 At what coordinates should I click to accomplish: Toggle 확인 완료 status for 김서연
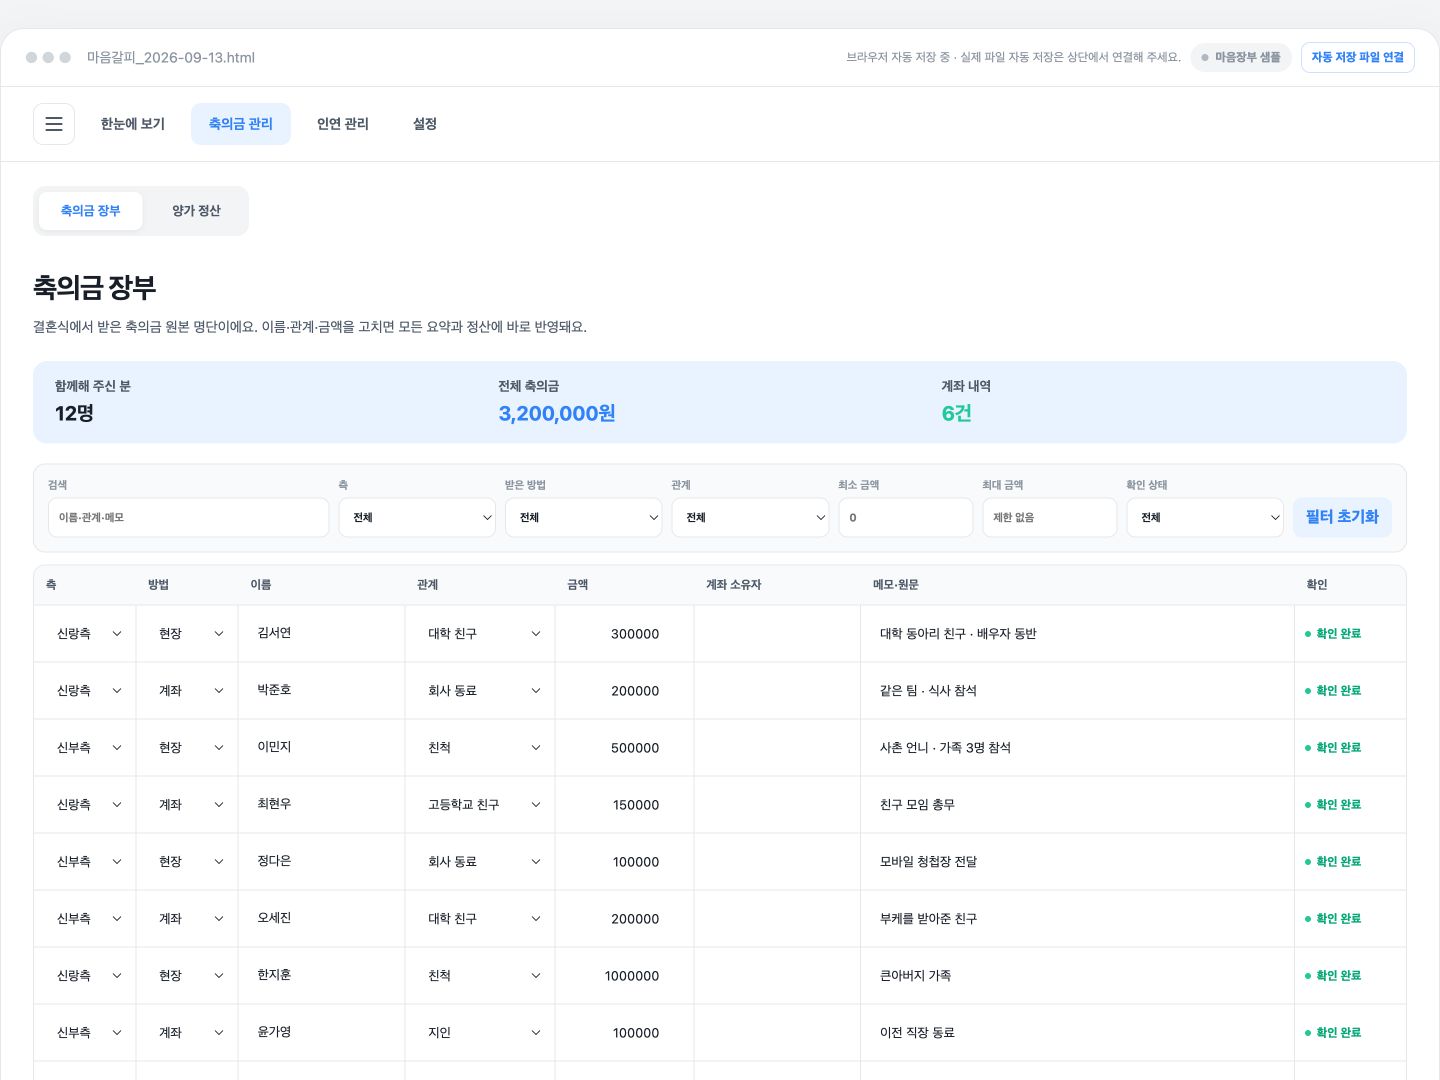(1333, 634)
